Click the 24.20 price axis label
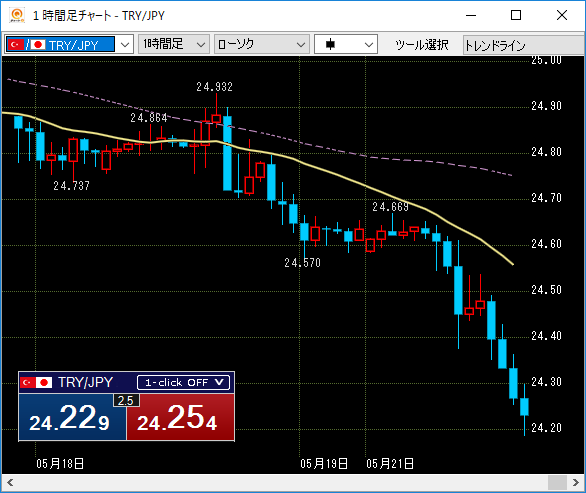This screenshot has height=493, width=586. click(546, 428)
